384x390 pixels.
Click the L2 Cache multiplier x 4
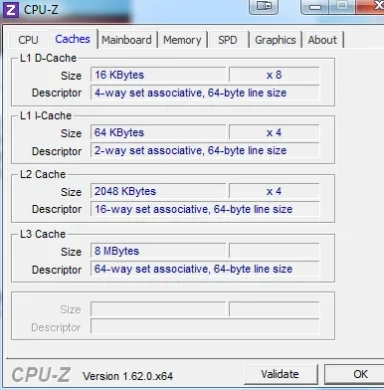coord(274,191)
